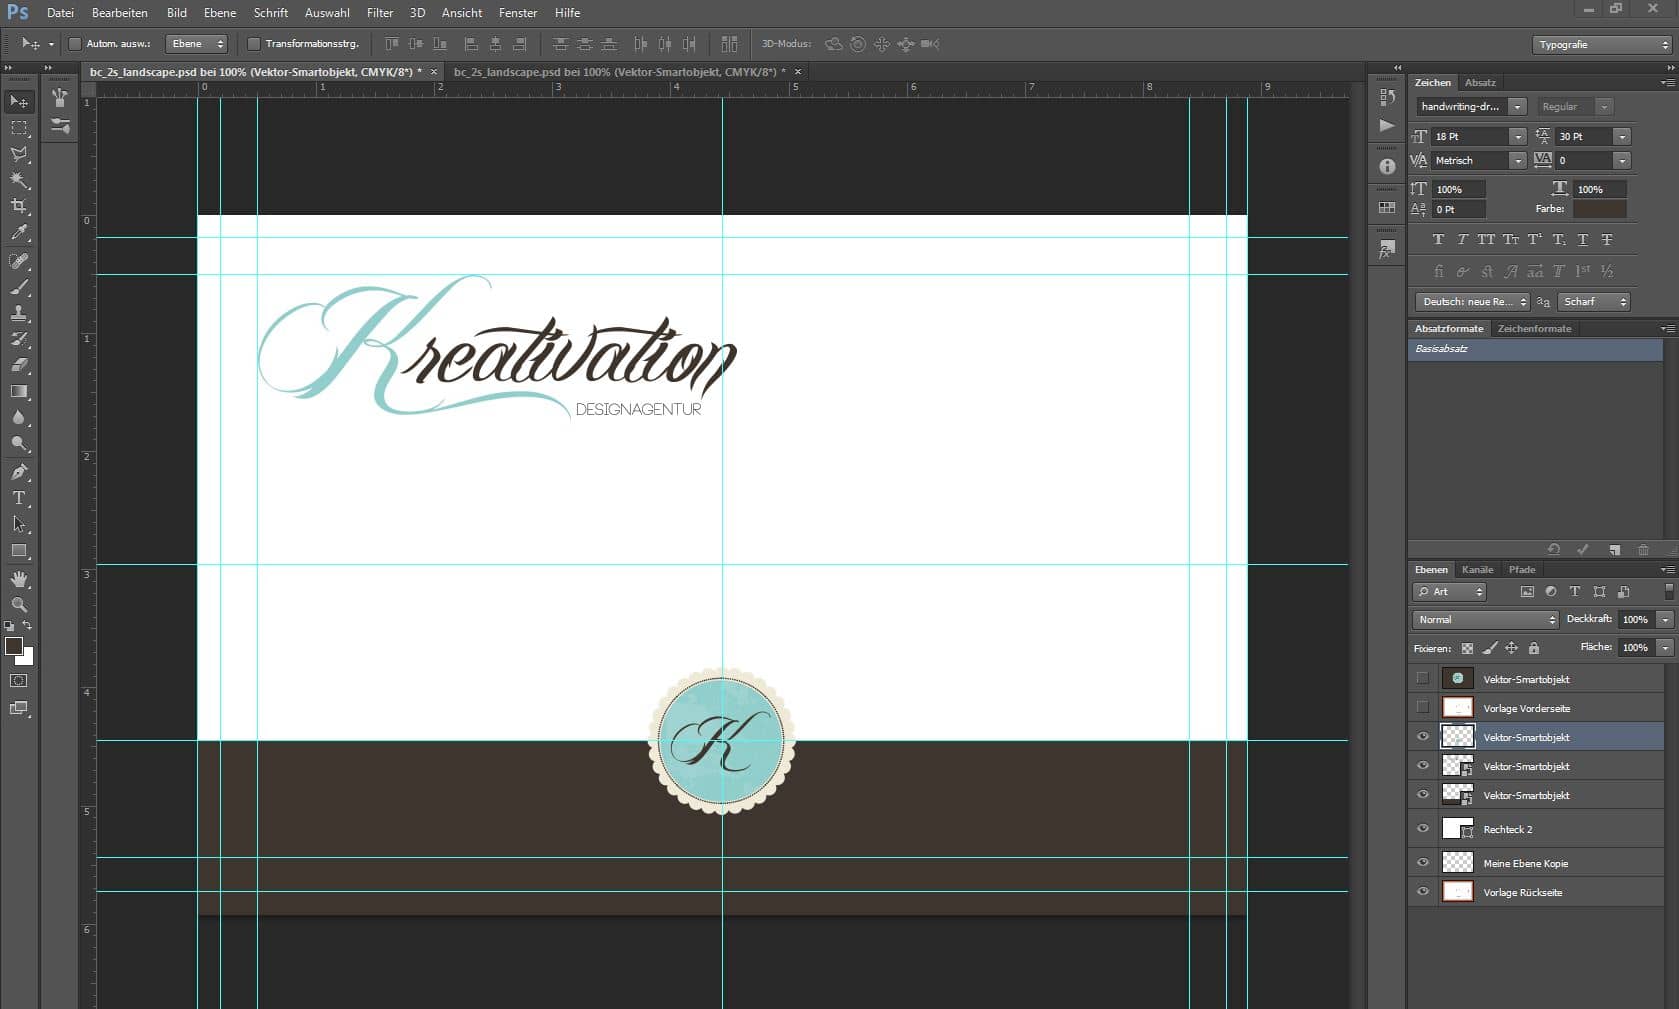Select the Gradient tool
Image resolution: width=1679 pixels, height=1009 pixels.
click(19, 392)
